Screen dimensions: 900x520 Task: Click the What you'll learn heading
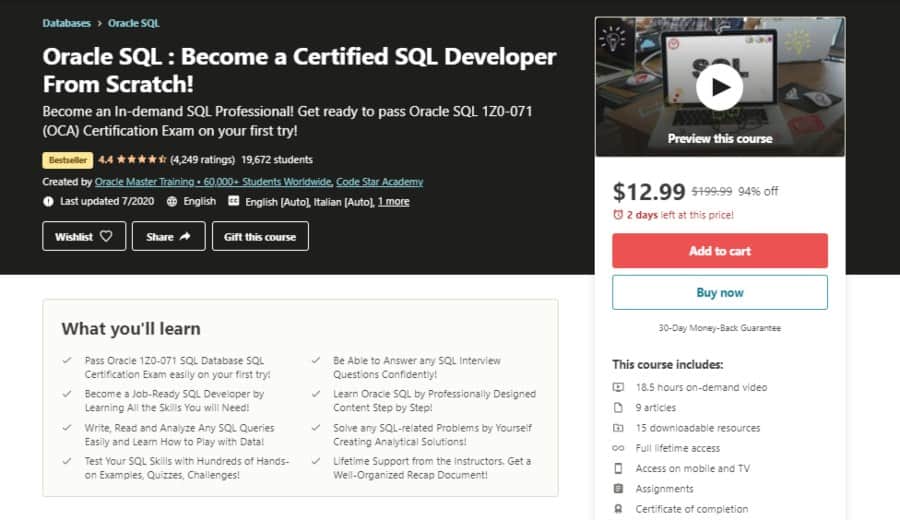coord(131,329)
